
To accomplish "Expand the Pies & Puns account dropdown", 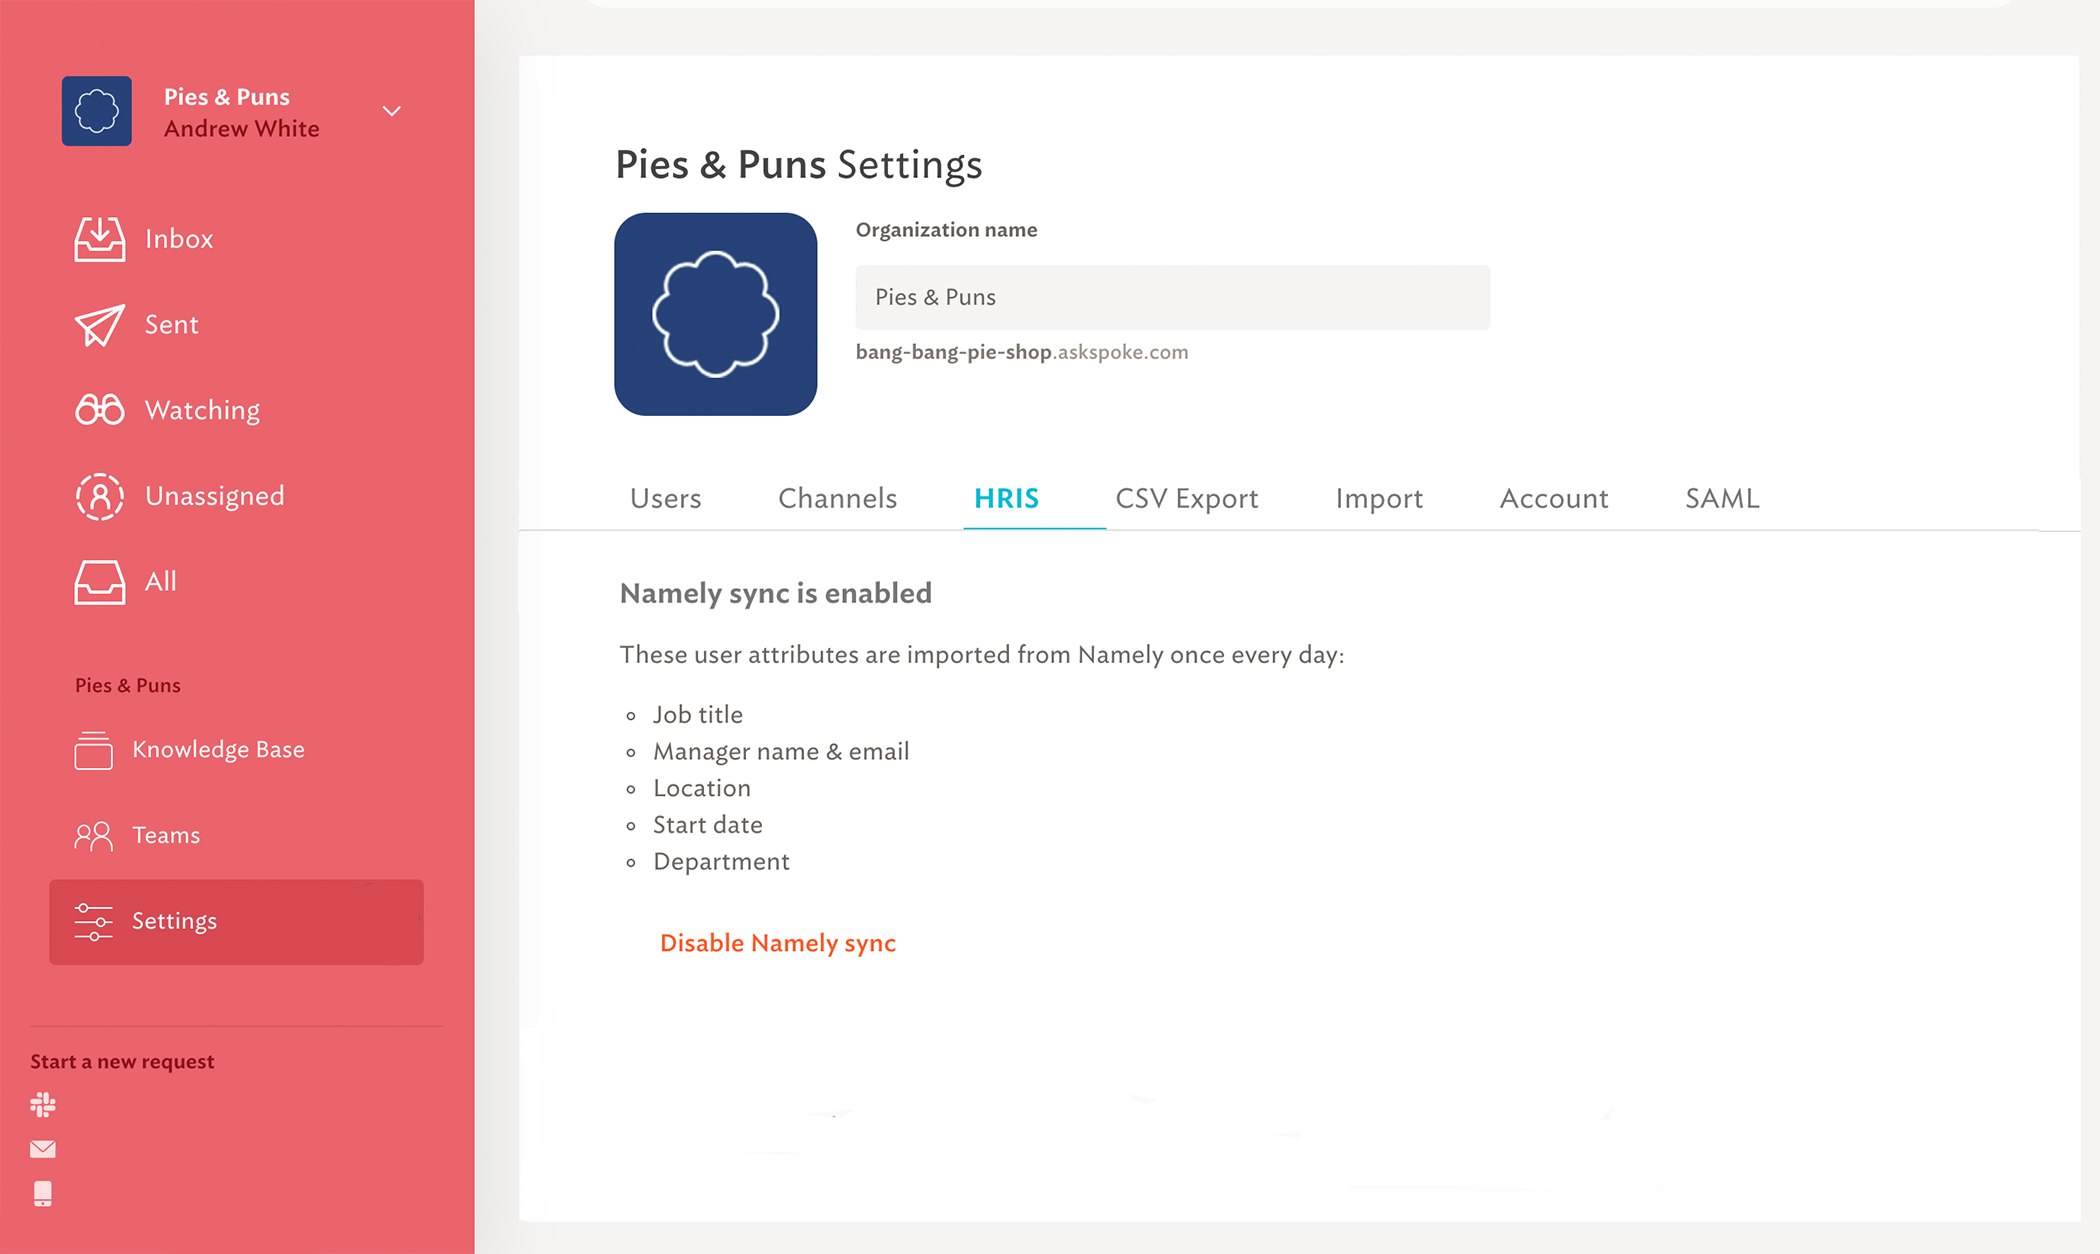I will point(393,110).
